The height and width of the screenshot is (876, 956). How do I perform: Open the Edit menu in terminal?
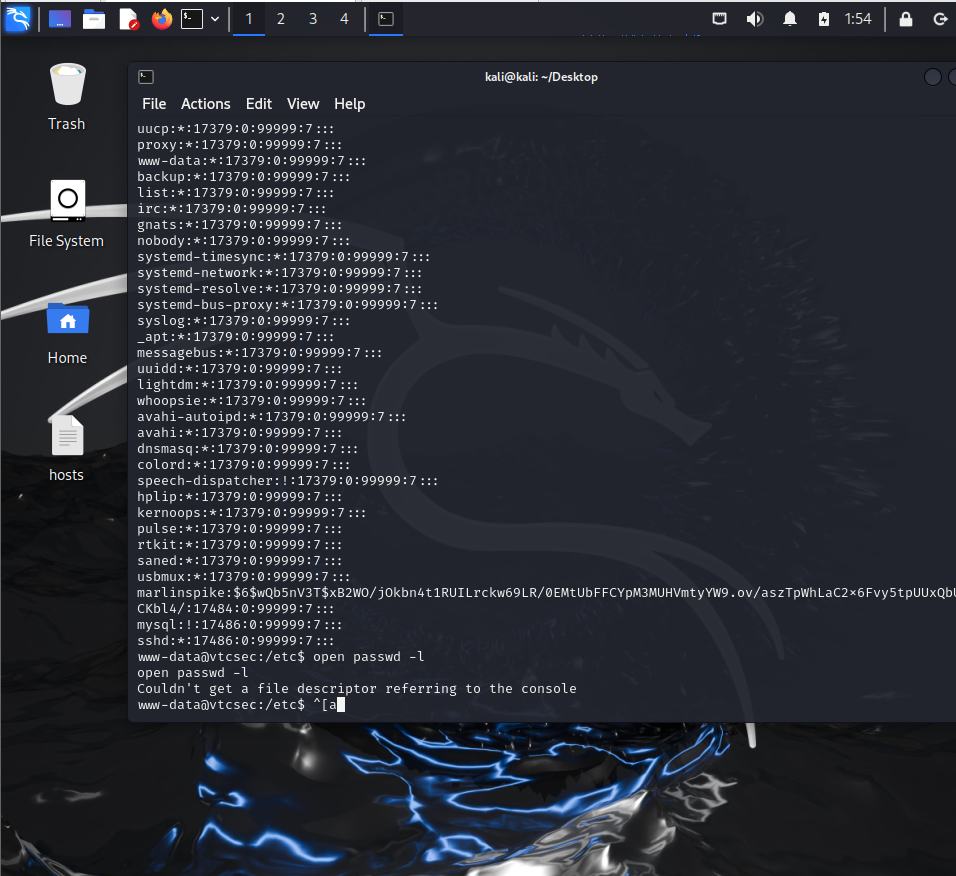[259, 104]
